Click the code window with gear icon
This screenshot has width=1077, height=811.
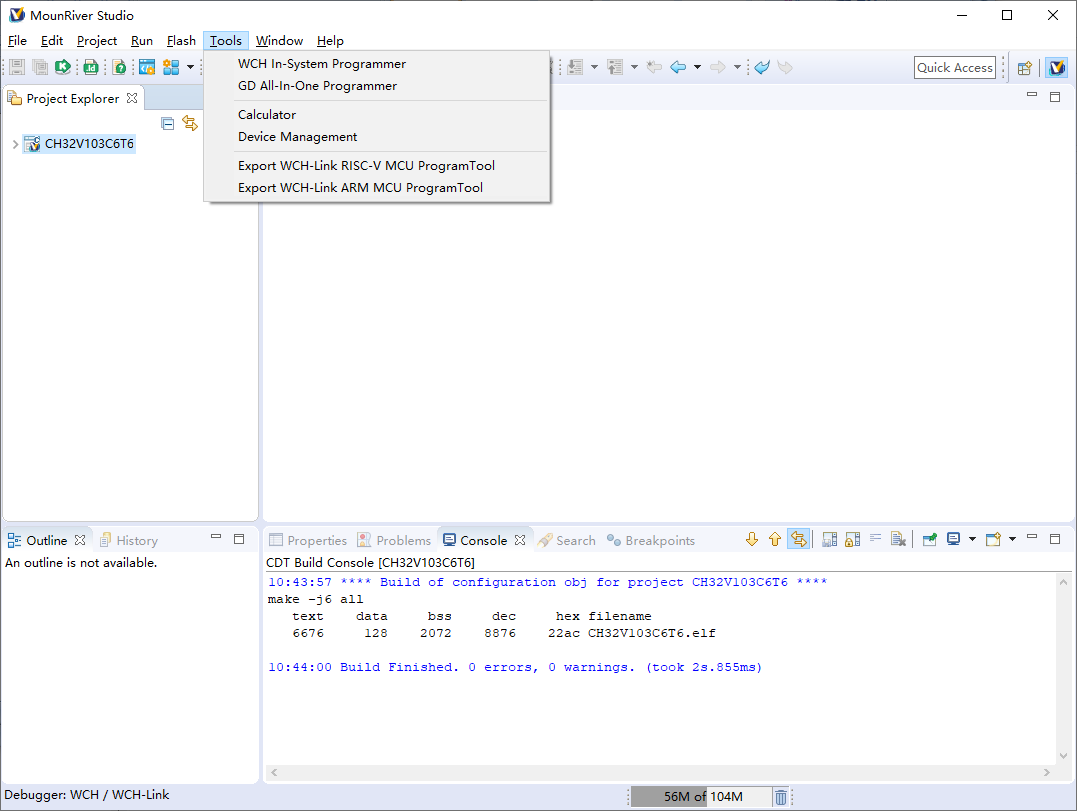coord(147,67)
